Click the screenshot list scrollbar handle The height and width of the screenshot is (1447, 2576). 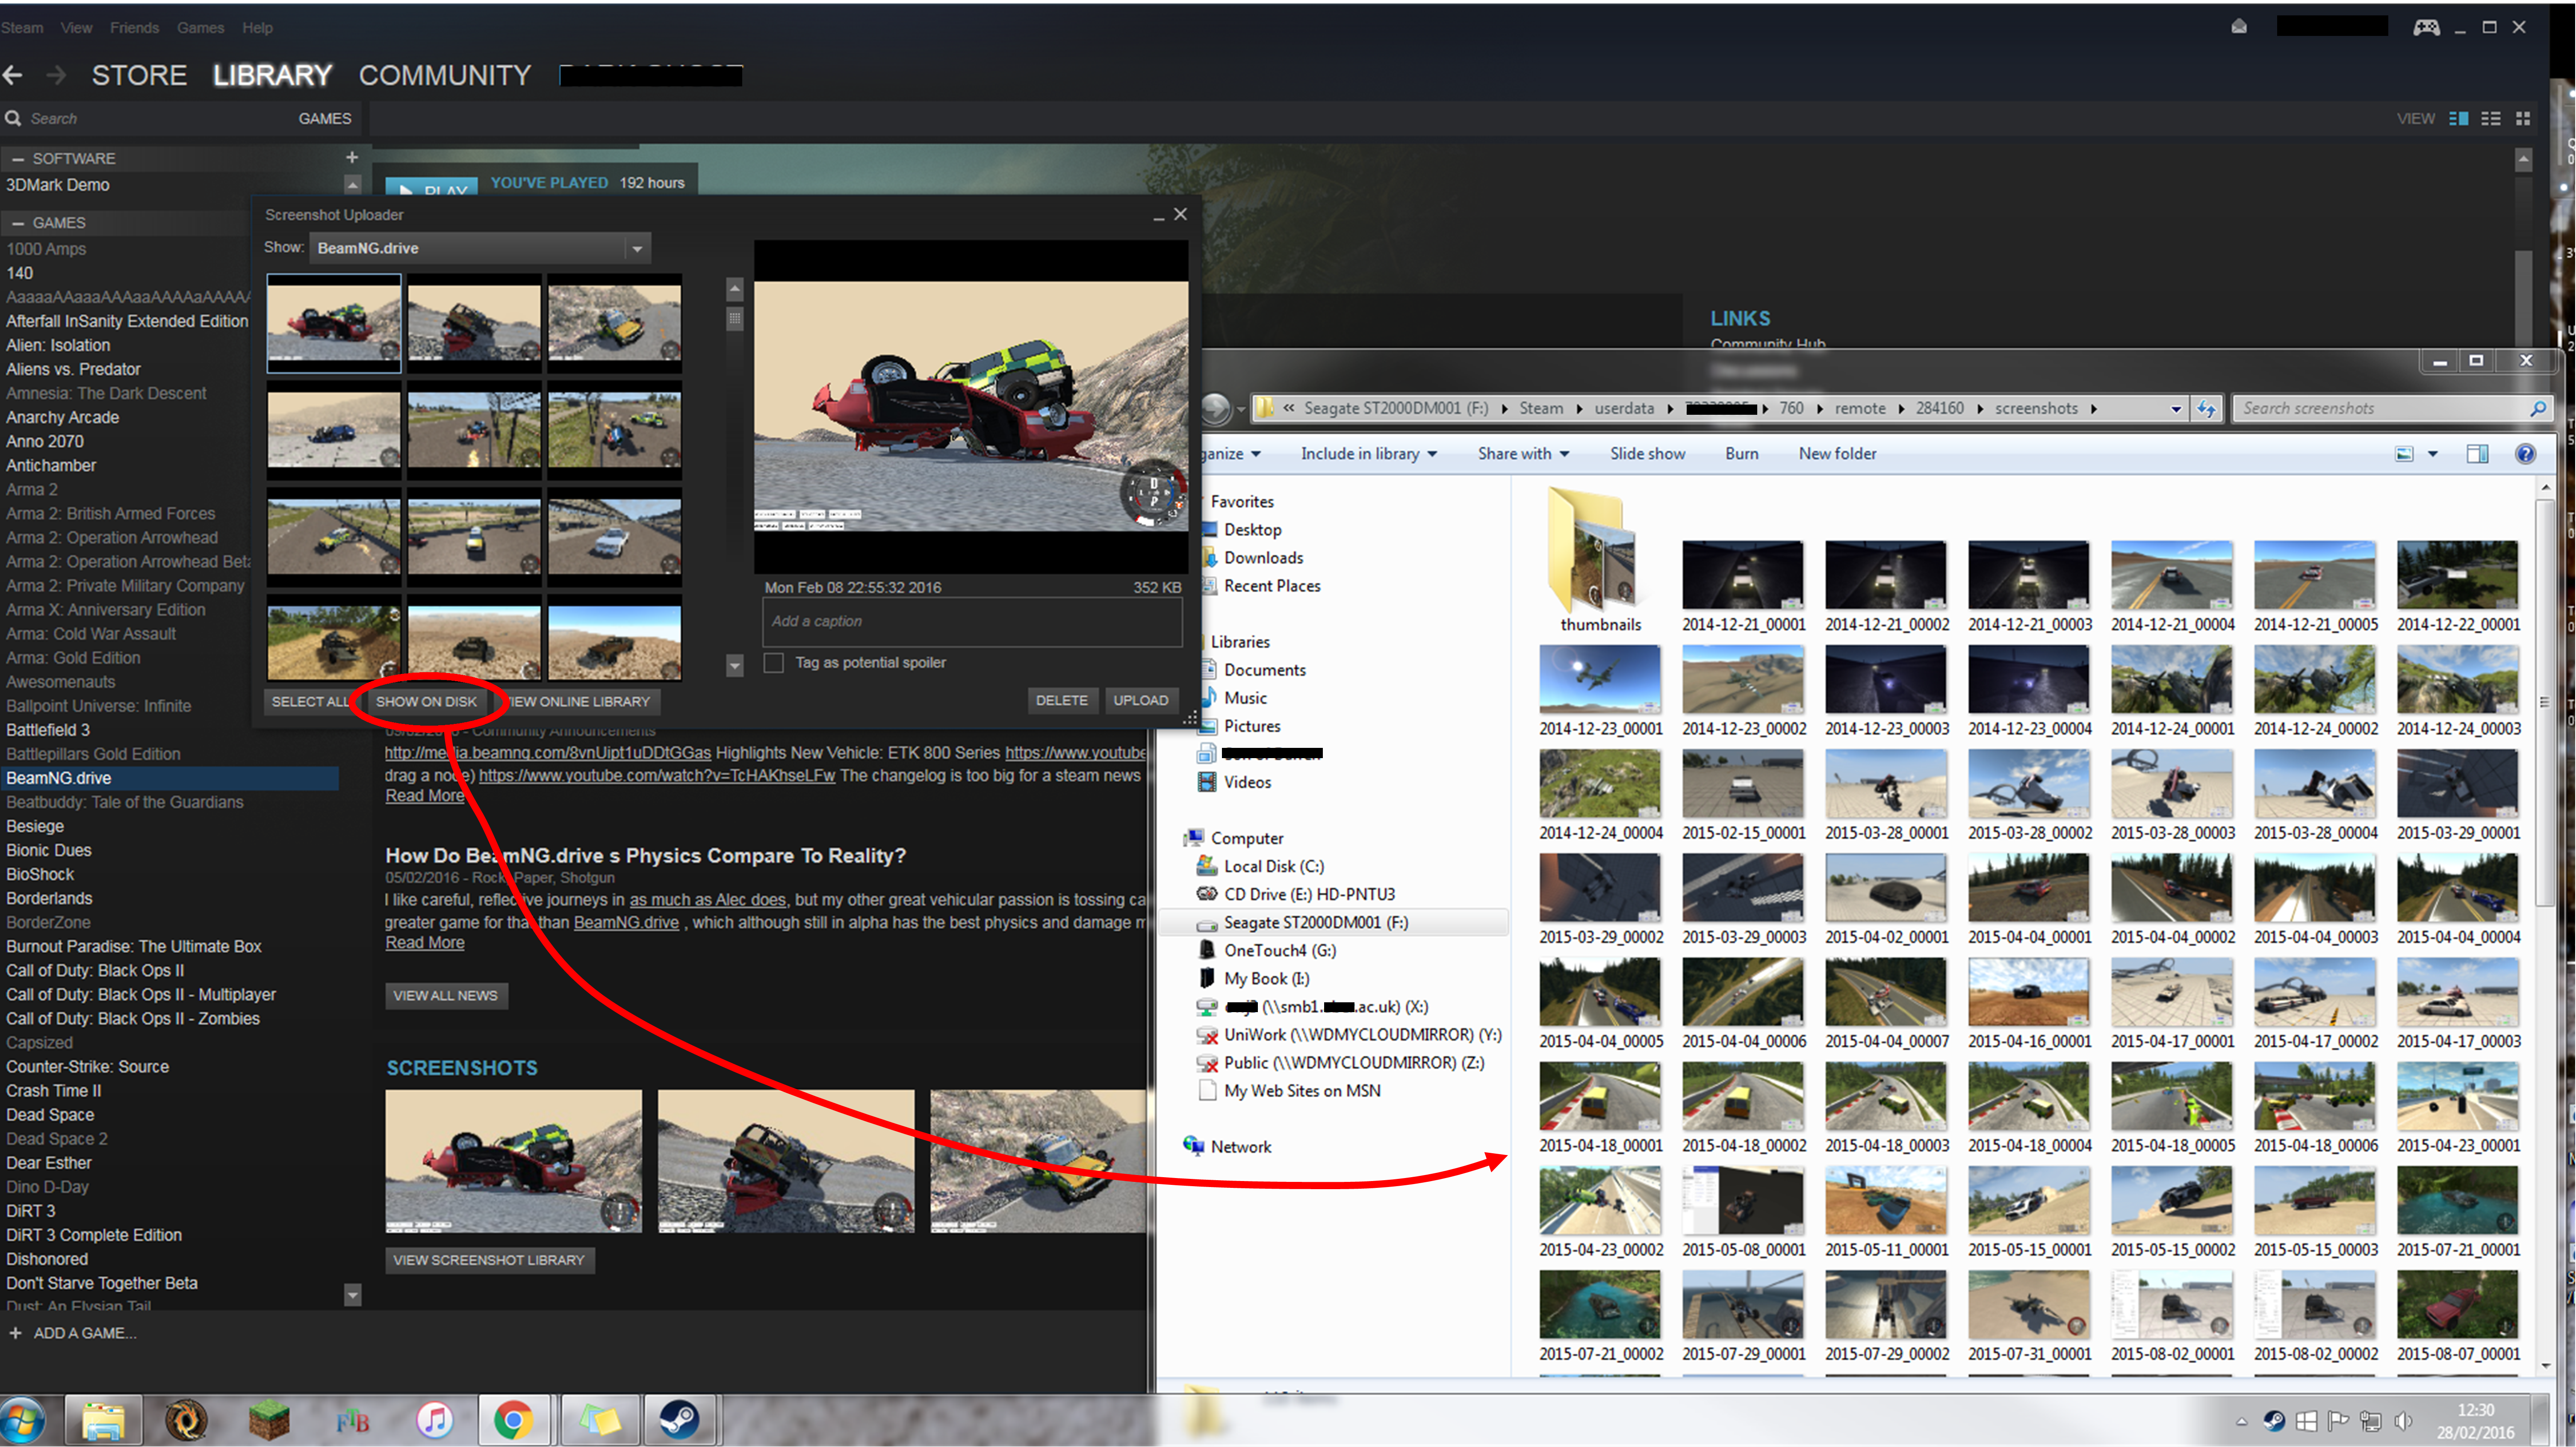click(x=734, y=318)
